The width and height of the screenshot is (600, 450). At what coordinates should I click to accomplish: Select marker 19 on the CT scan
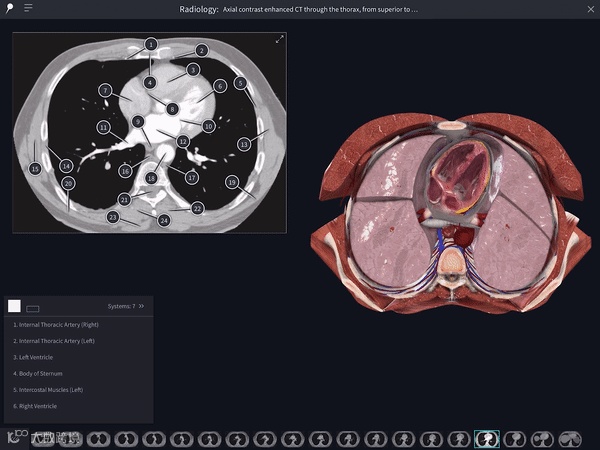[232, 182]
